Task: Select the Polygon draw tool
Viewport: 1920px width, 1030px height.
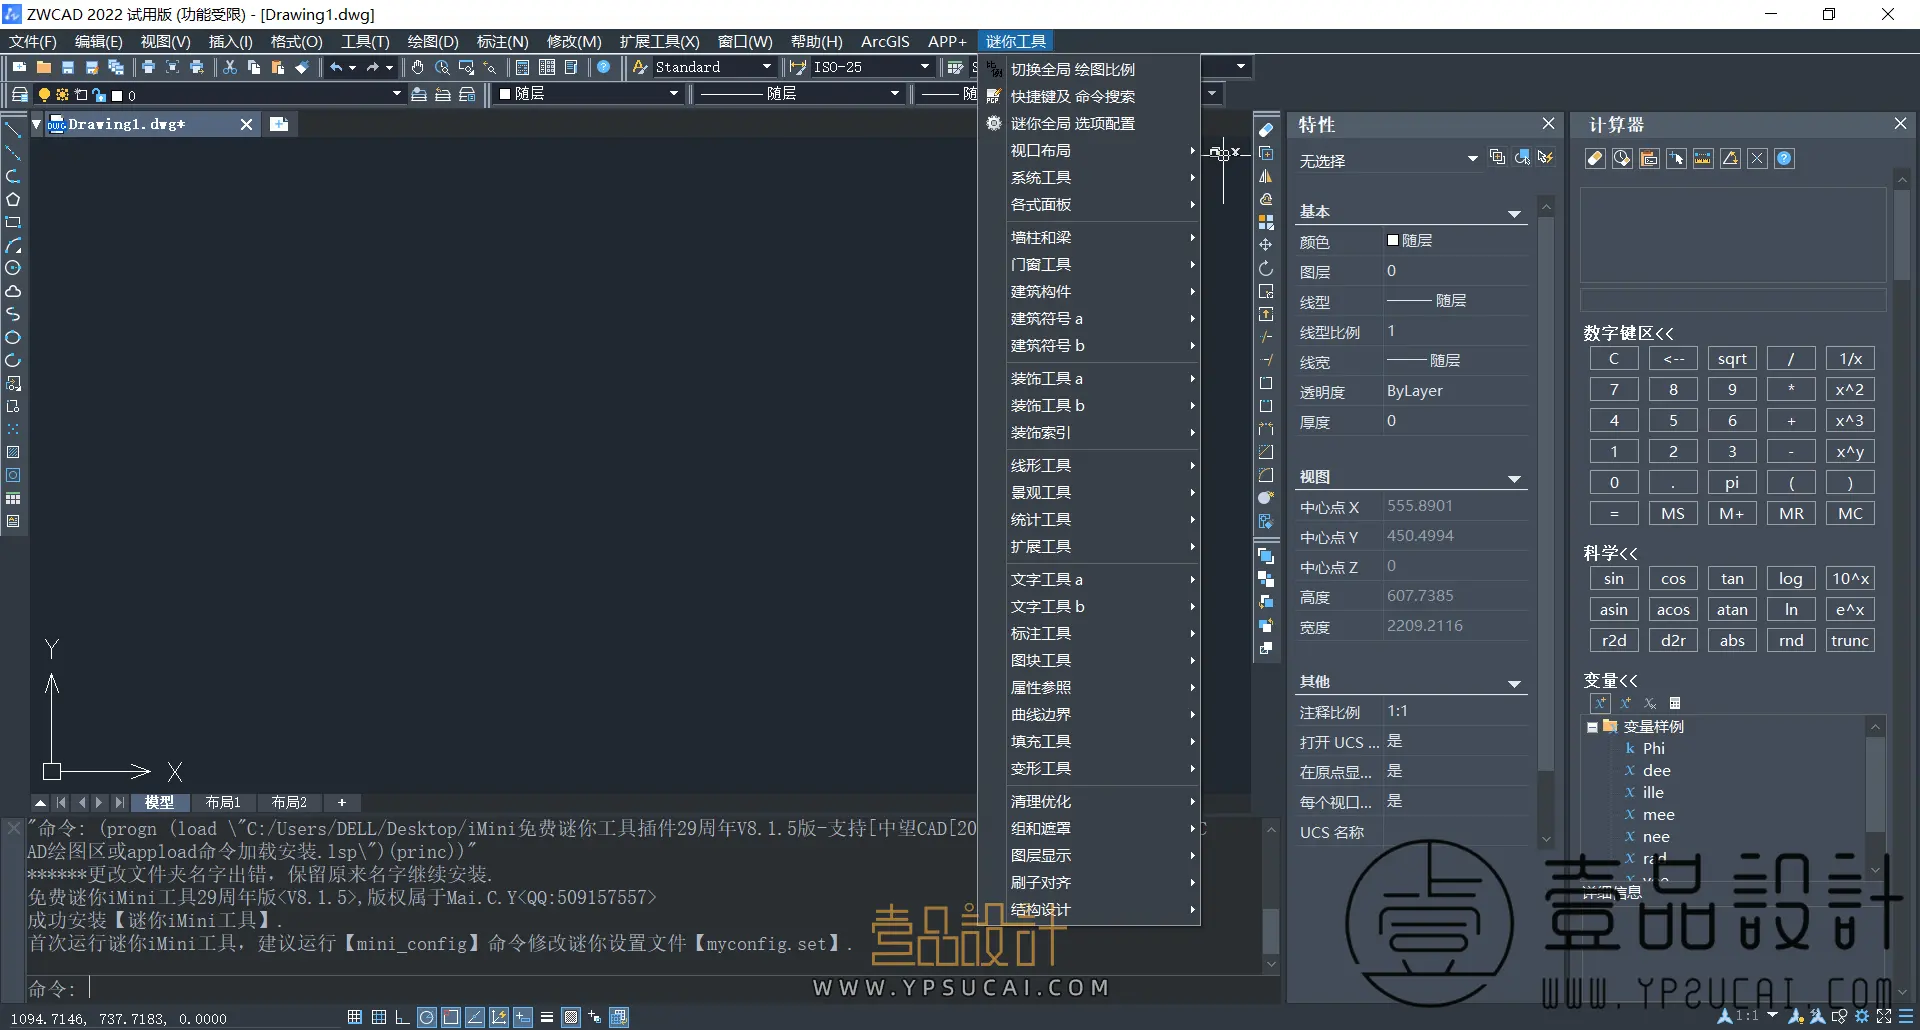Action: 13,199
